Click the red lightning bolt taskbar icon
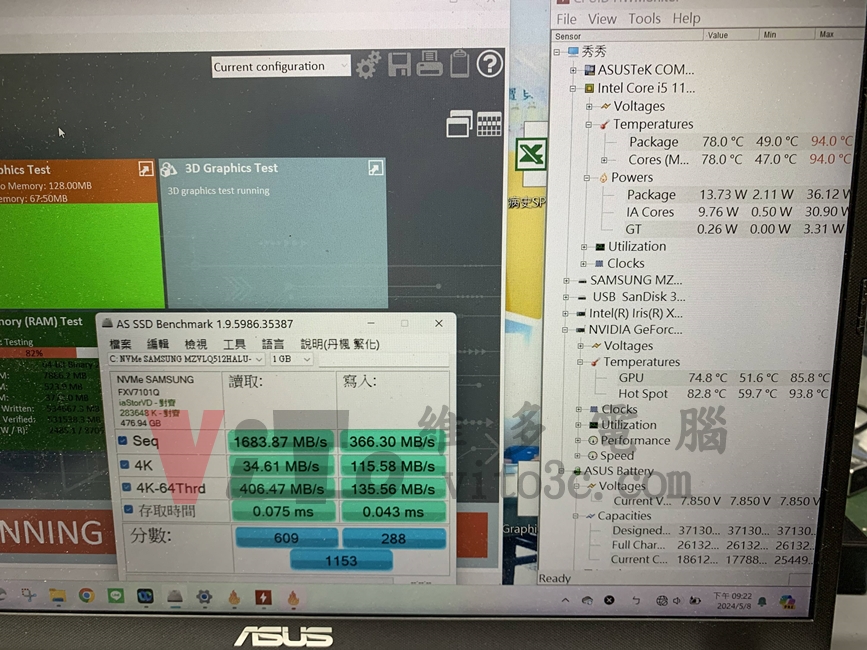Image resolution: width=867 pixels, height=650 pixels. point(263,597)
